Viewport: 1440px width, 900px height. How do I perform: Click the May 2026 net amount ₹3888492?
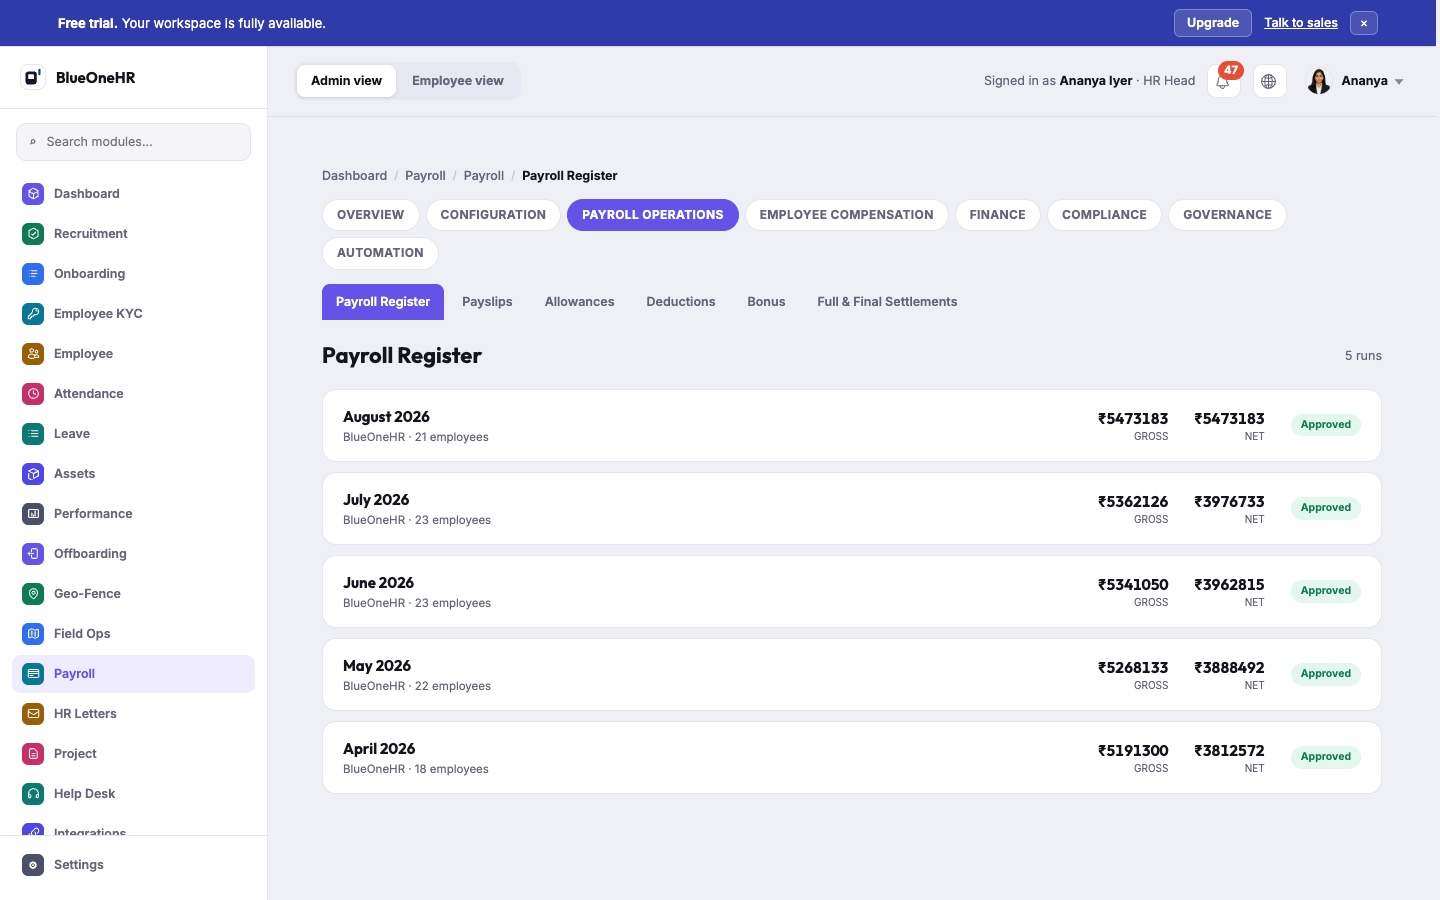click(1229, 668)
